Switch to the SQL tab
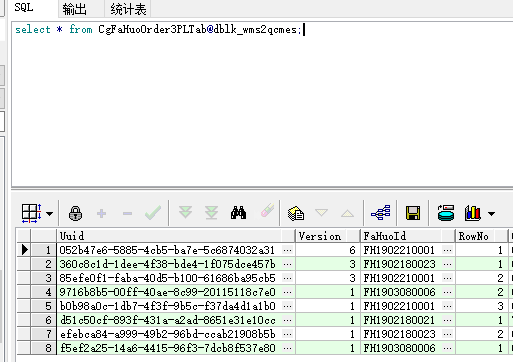 coord(24,7)
